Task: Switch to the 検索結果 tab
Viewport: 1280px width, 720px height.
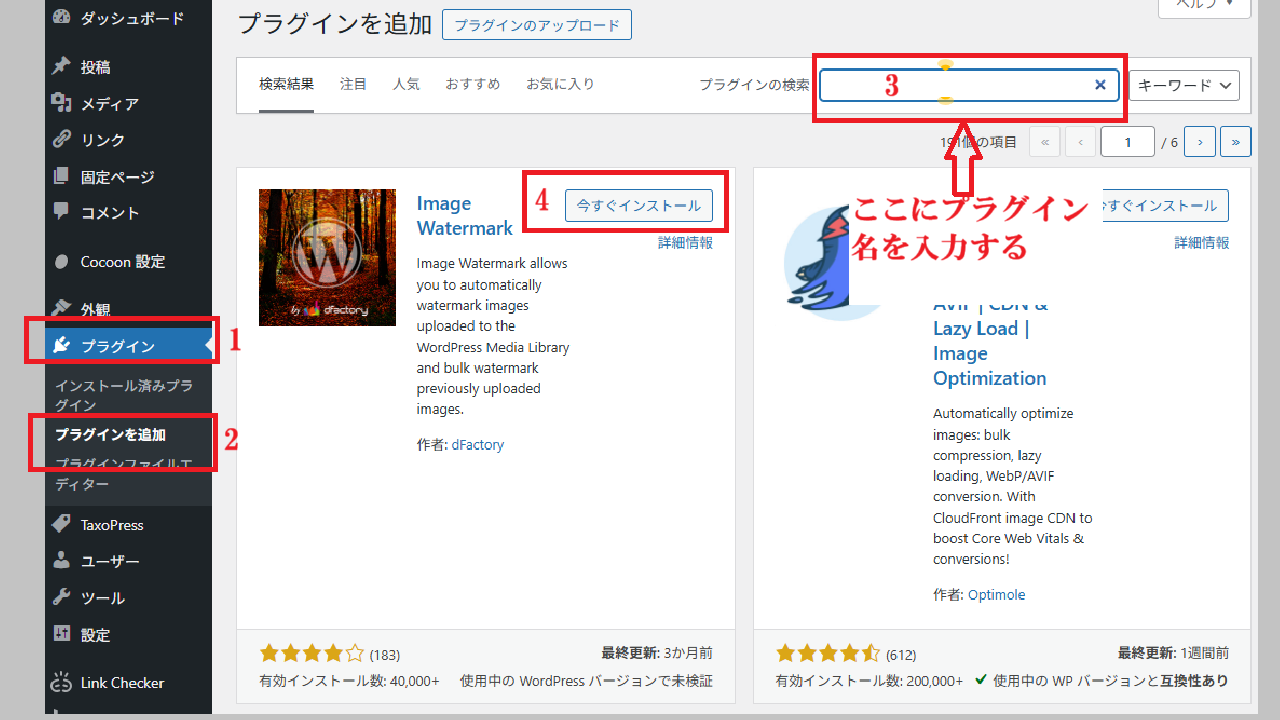Action: 286,84
